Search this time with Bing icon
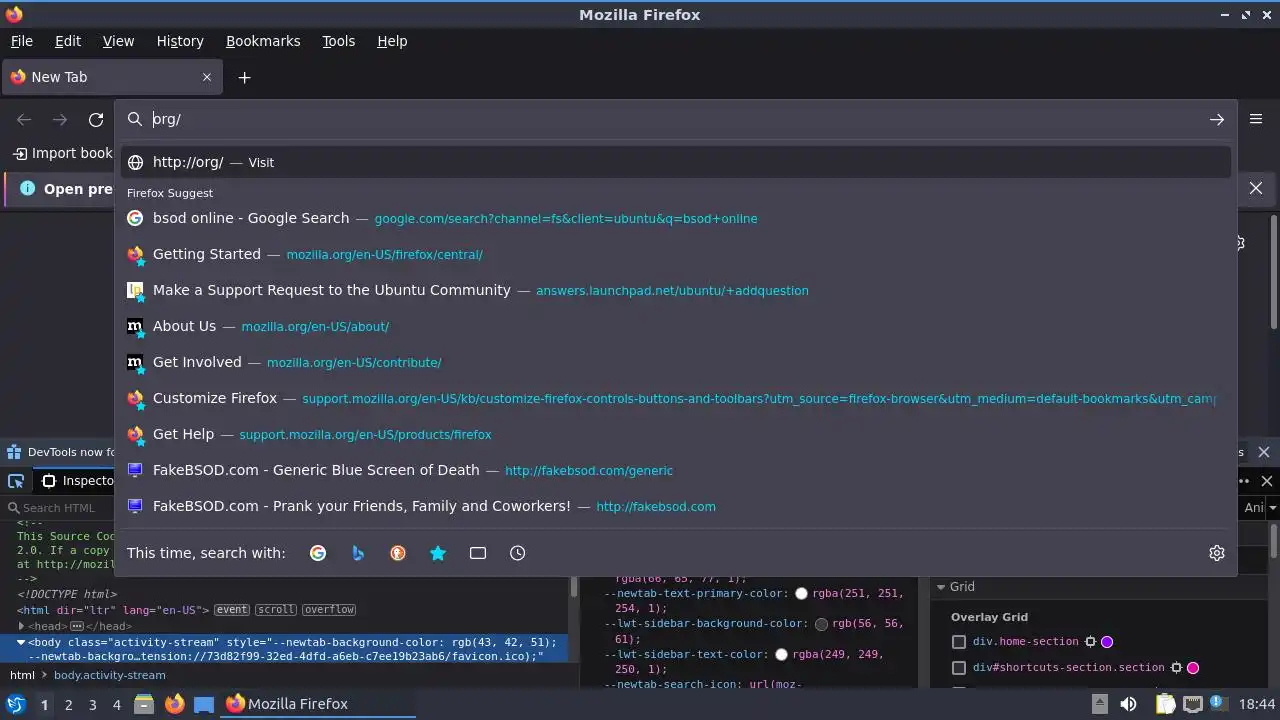The height and width of the screenshot is (720, 1280). coord(358,553)
